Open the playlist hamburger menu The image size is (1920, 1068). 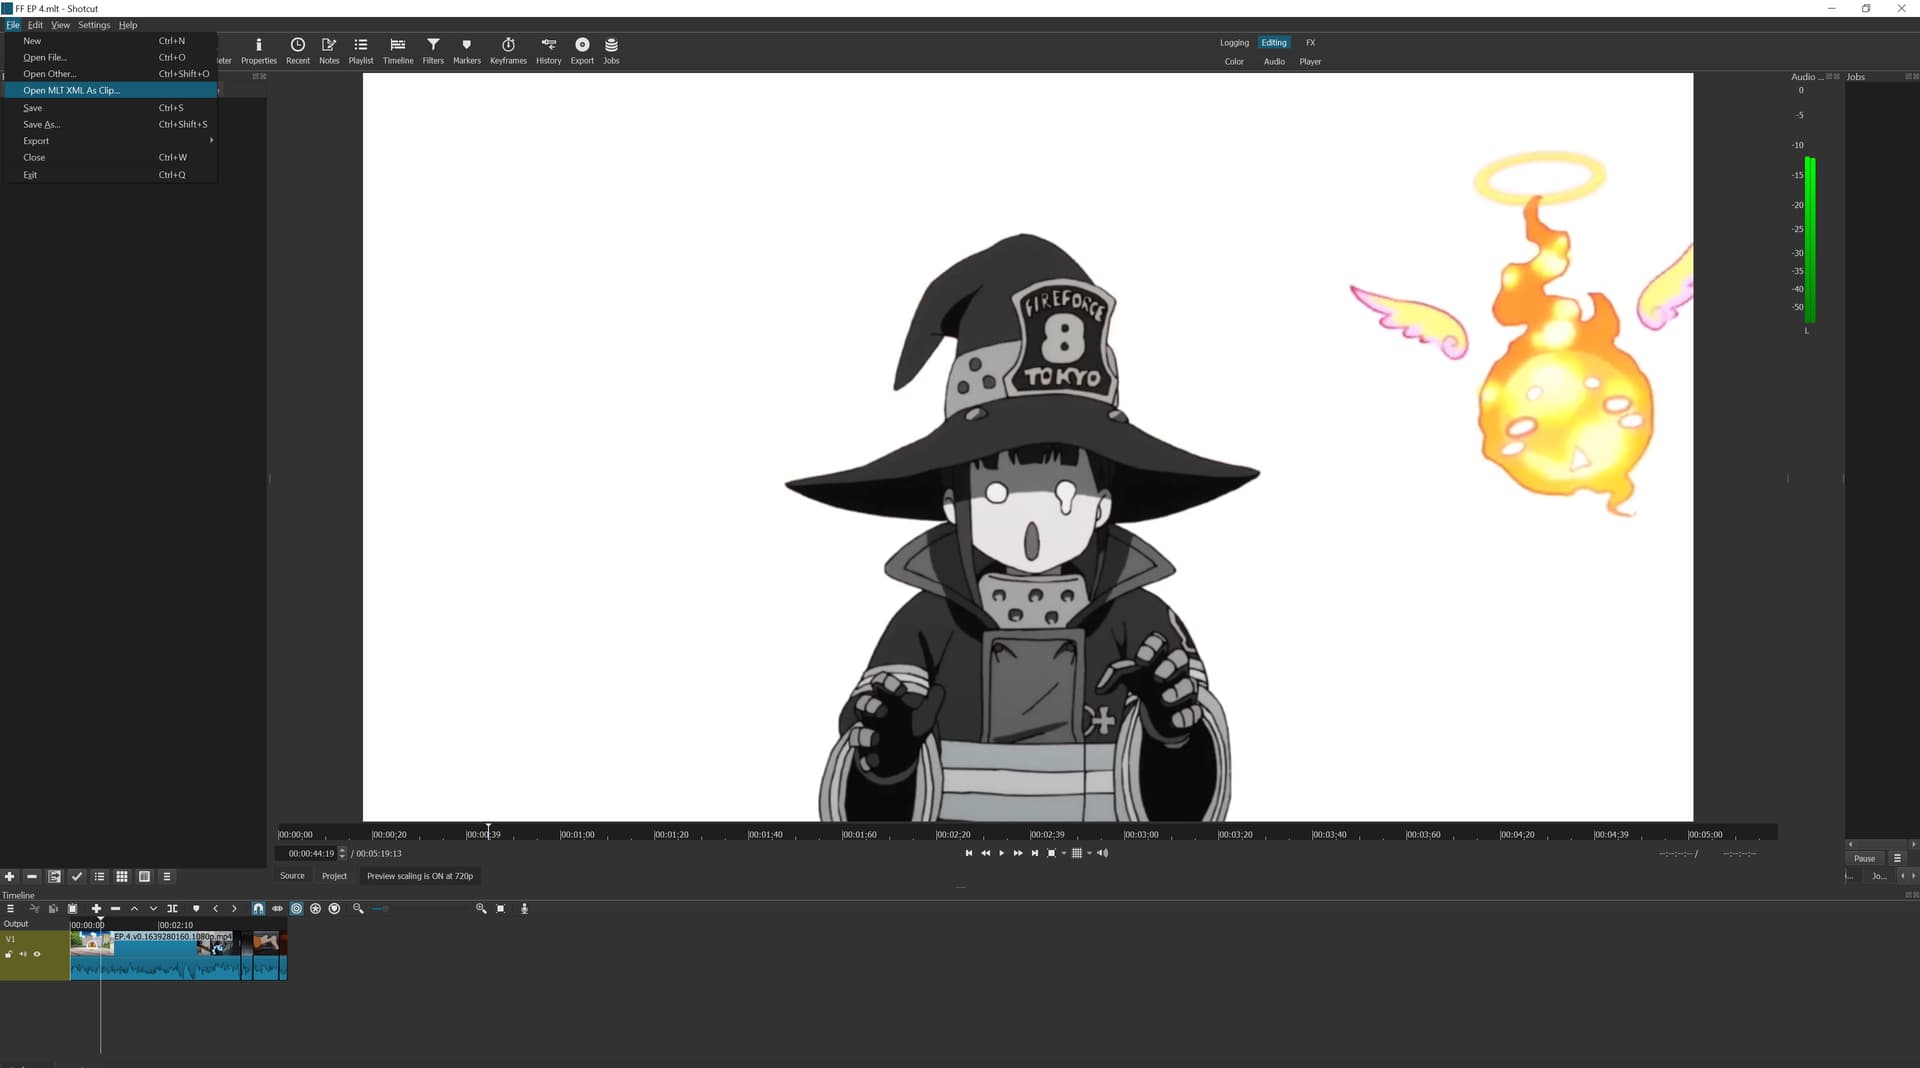pos(167,877)
